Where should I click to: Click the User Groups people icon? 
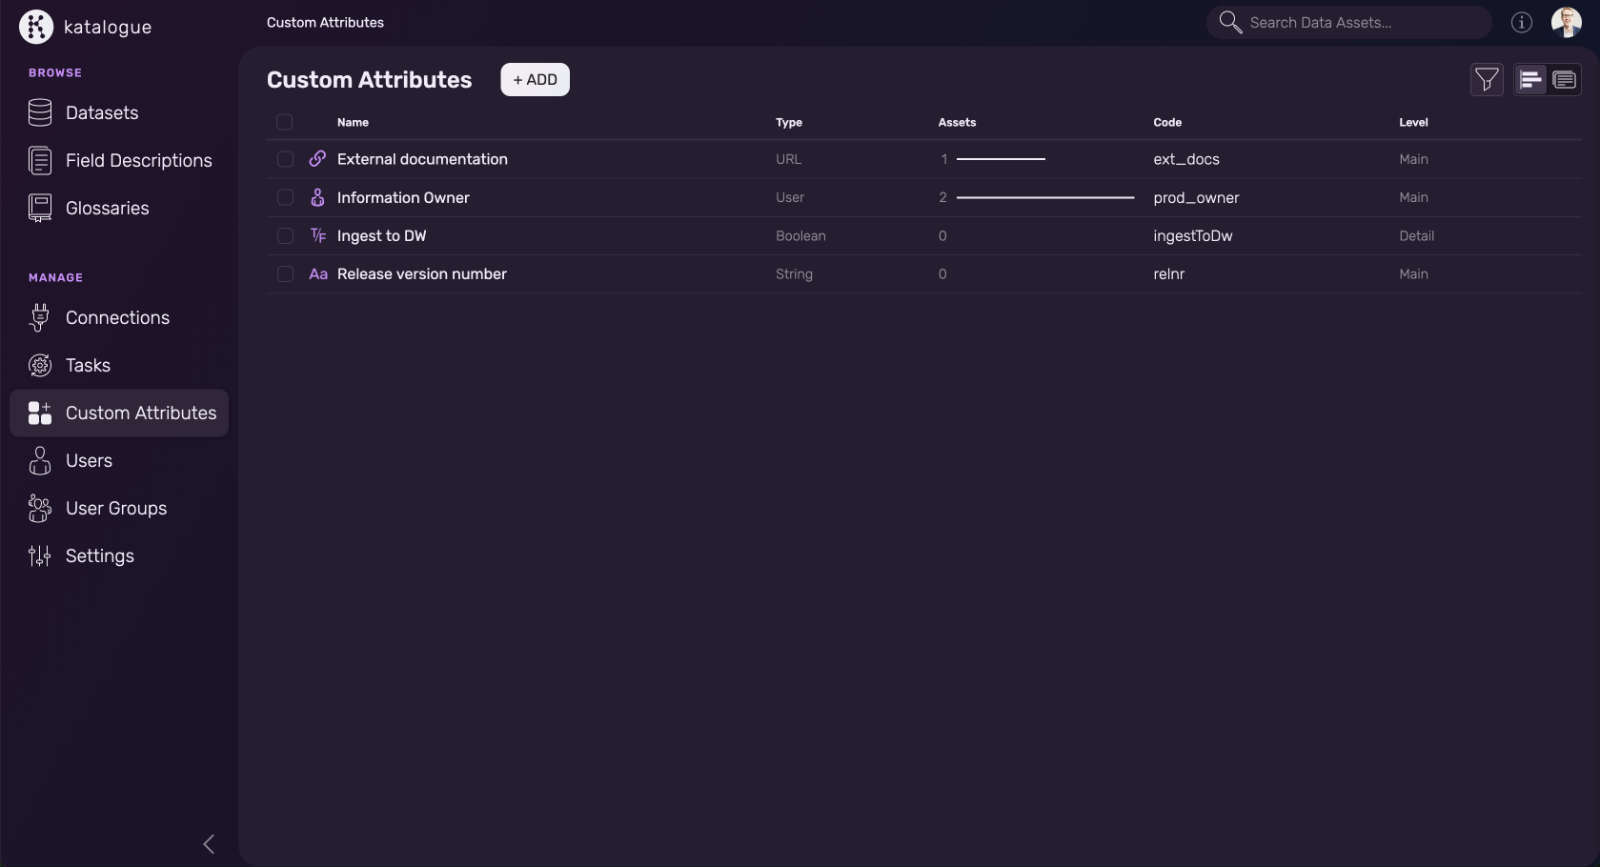40,508
